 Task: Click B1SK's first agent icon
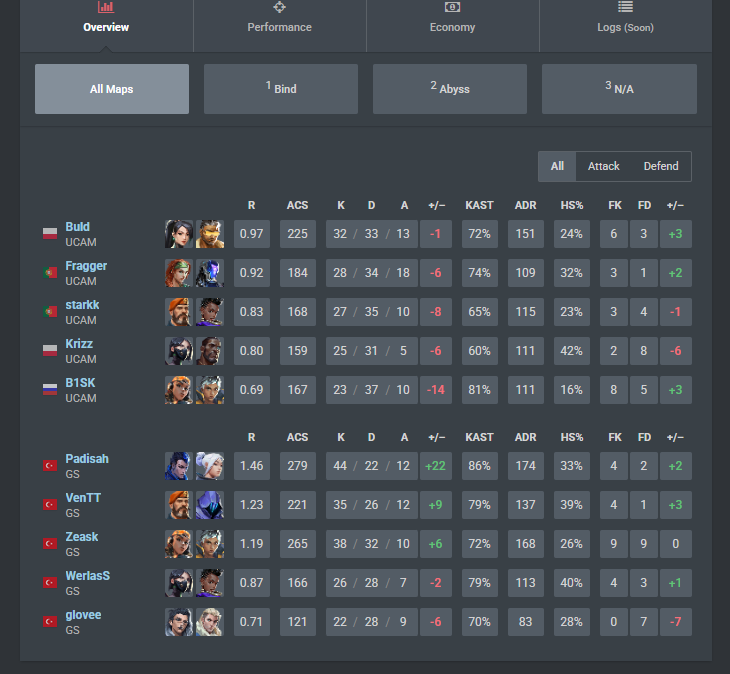pos(179,390)
